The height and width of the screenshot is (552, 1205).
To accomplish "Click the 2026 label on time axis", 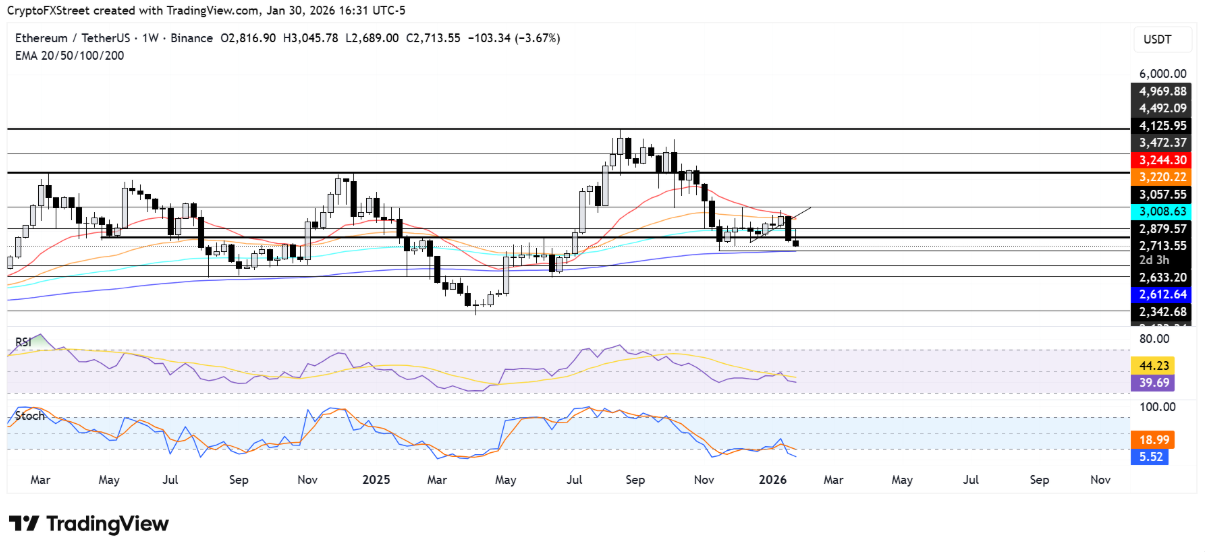I will (773, 480).
